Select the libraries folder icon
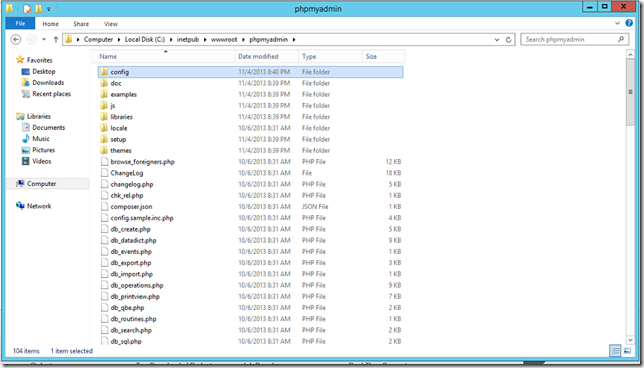Viewport: 644px width, 368px height. [x=104, y=117]
